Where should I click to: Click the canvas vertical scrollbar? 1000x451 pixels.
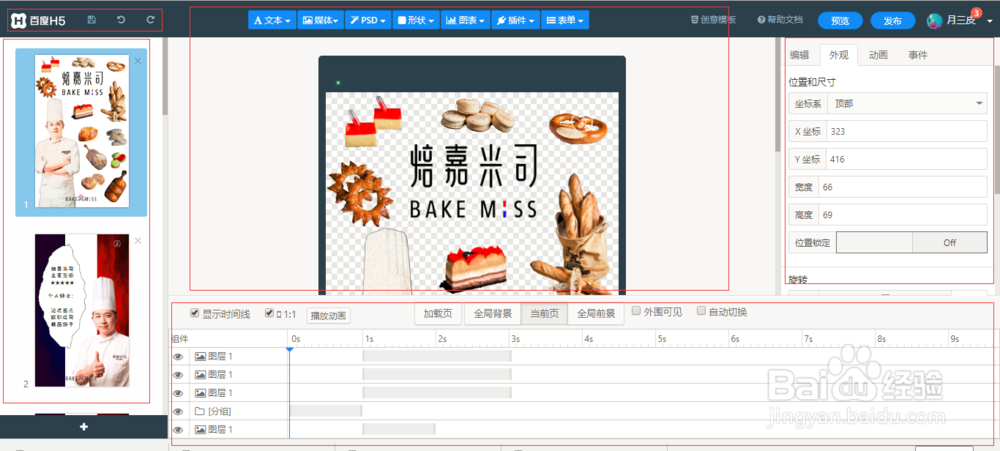[777, 96]
